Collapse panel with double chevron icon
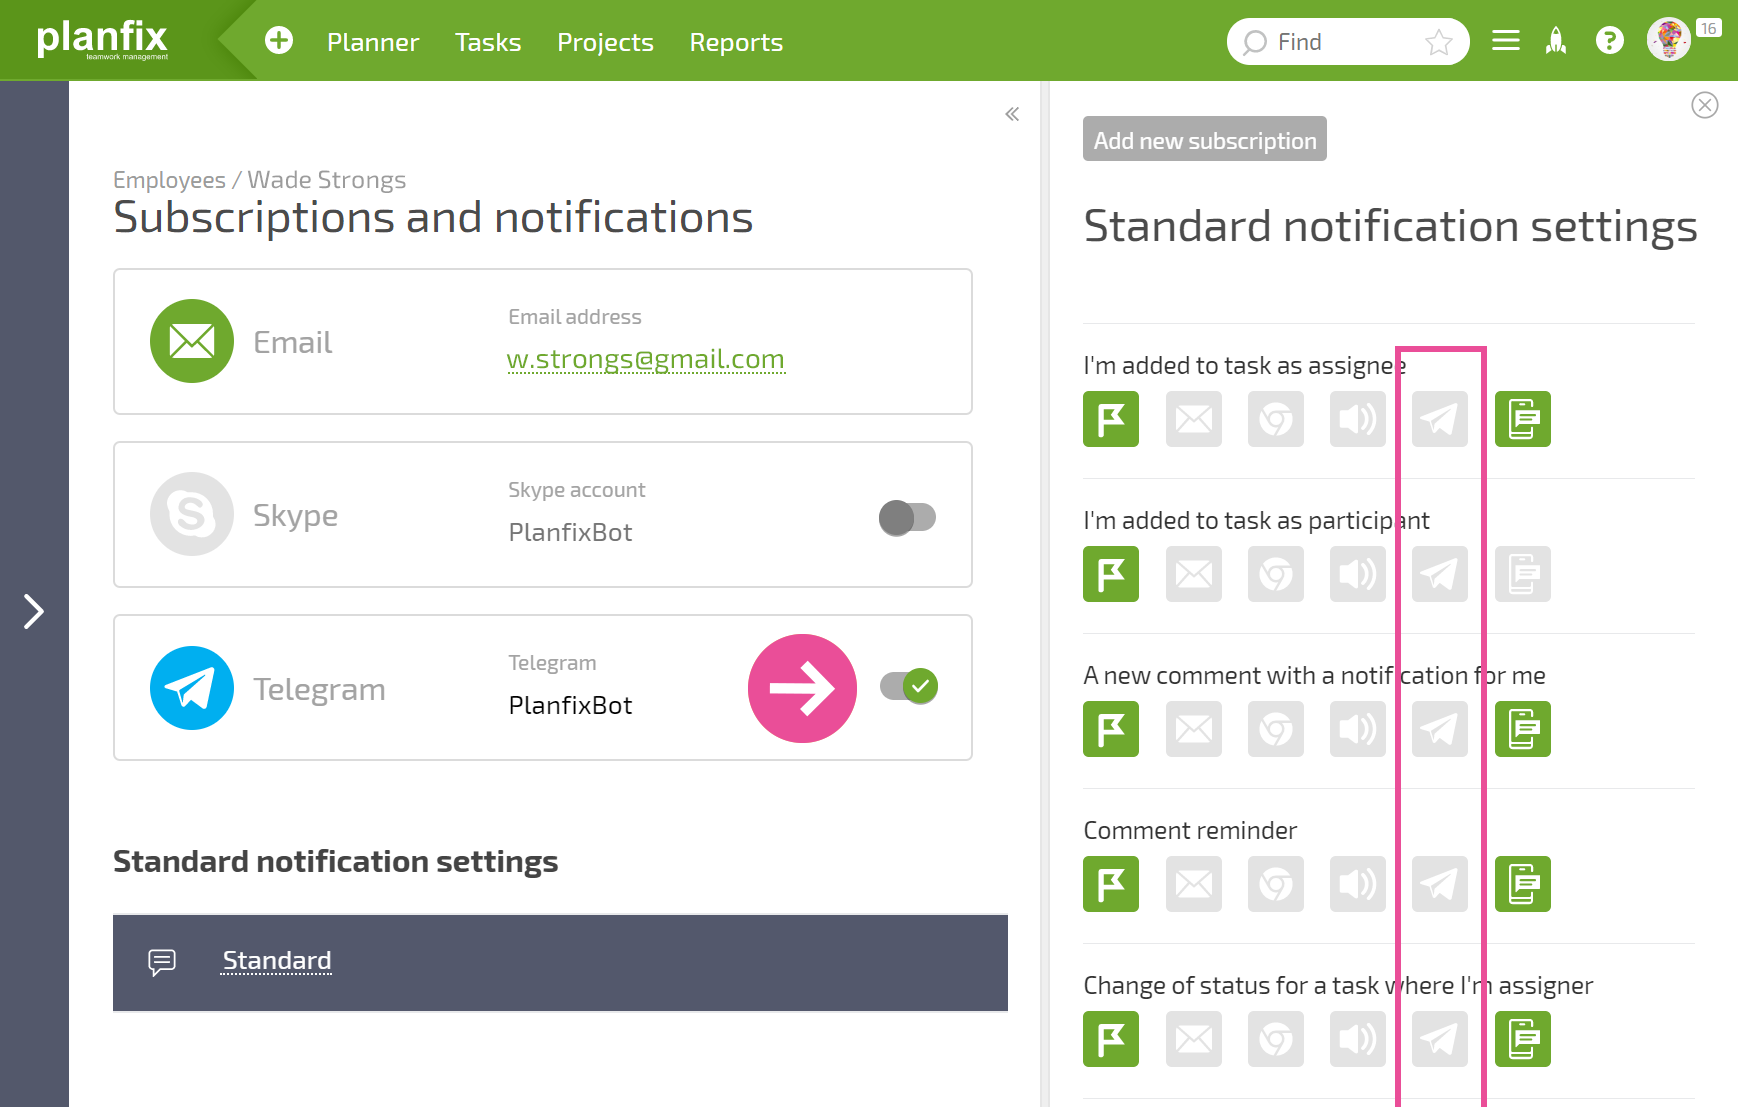This screenshot has width=1738, height=1107. coord(1012,114)
